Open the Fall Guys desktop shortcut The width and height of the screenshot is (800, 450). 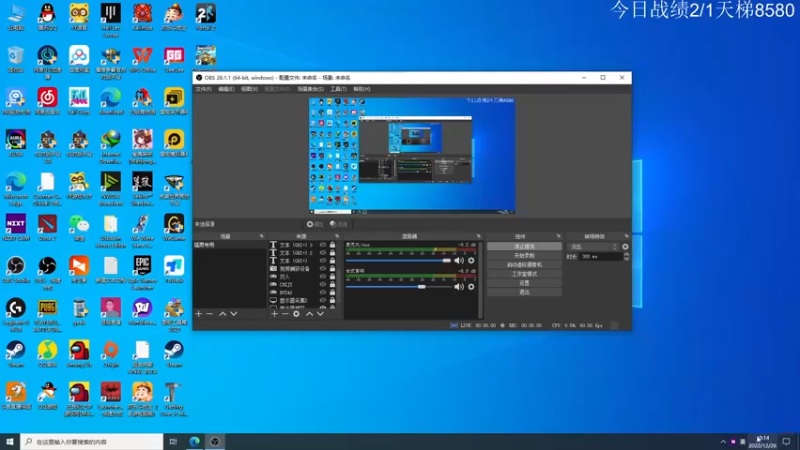click(79, 101)
